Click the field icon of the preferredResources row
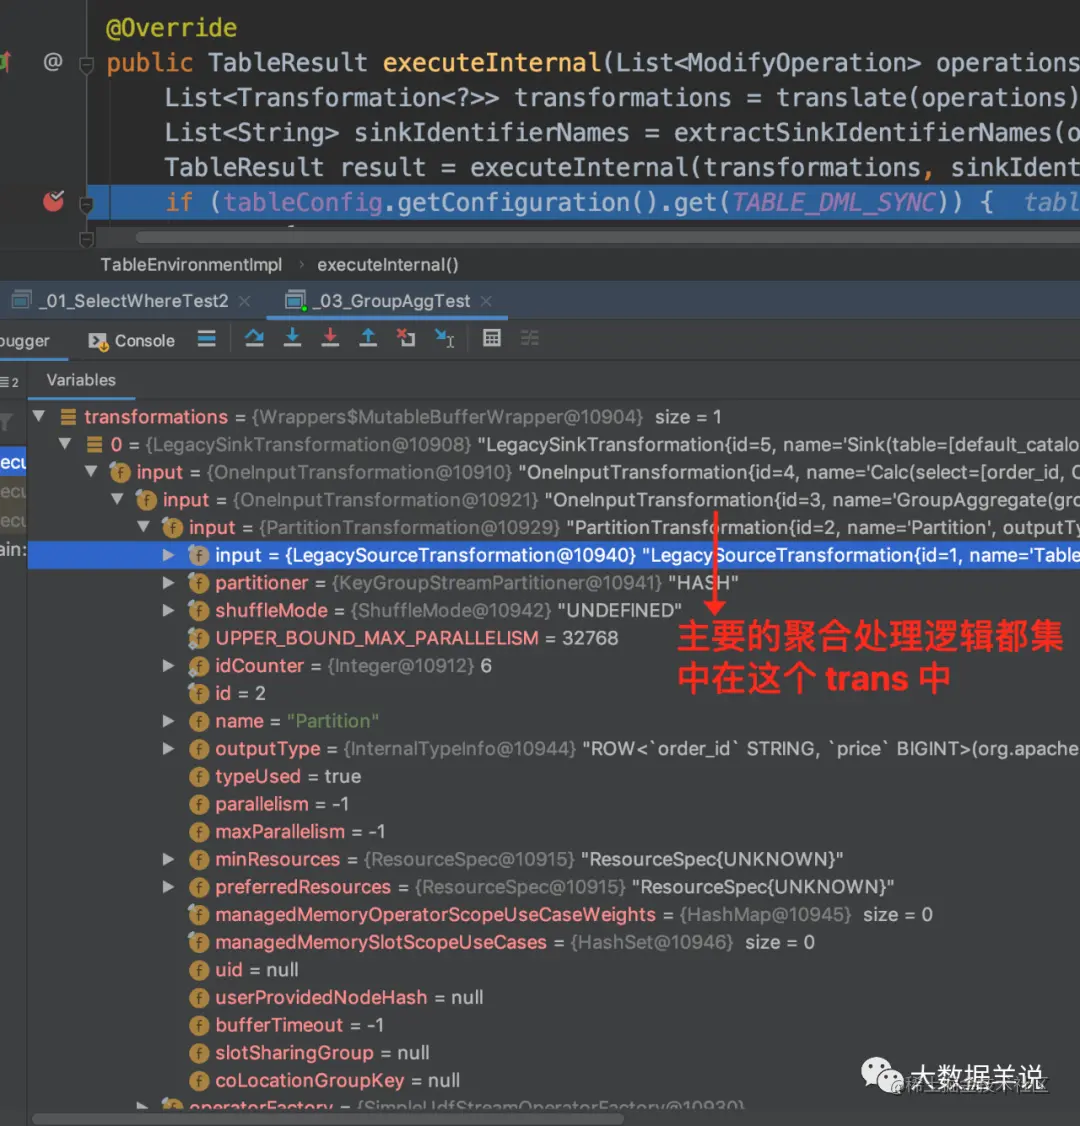 (198, 887)
